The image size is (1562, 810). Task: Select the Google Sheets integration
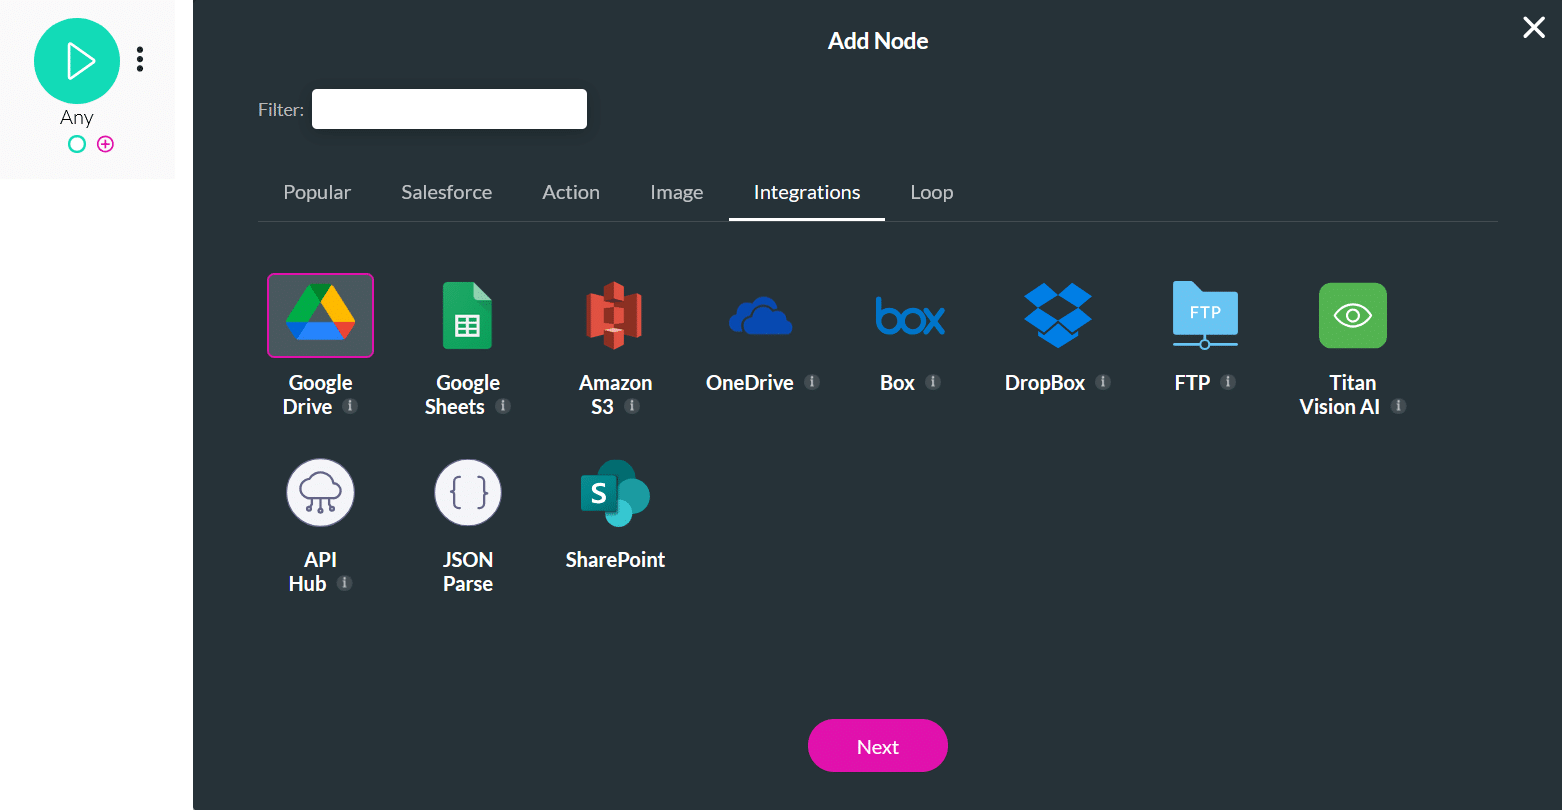(x=468, y=315)
